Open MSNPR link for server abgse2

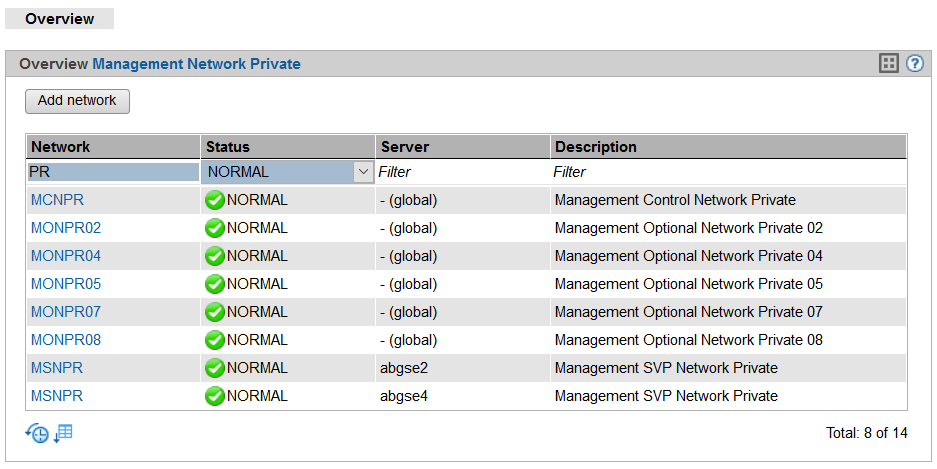[57, 368]
